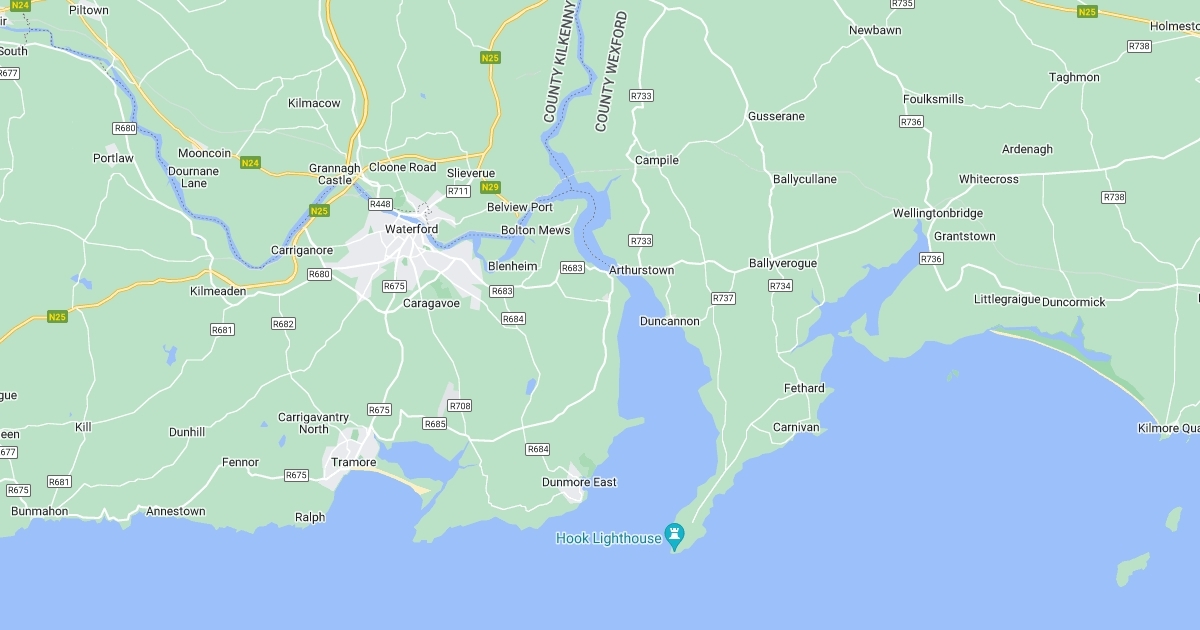
Task: Click the County Wexford border label
Action: tap(610, 72)
